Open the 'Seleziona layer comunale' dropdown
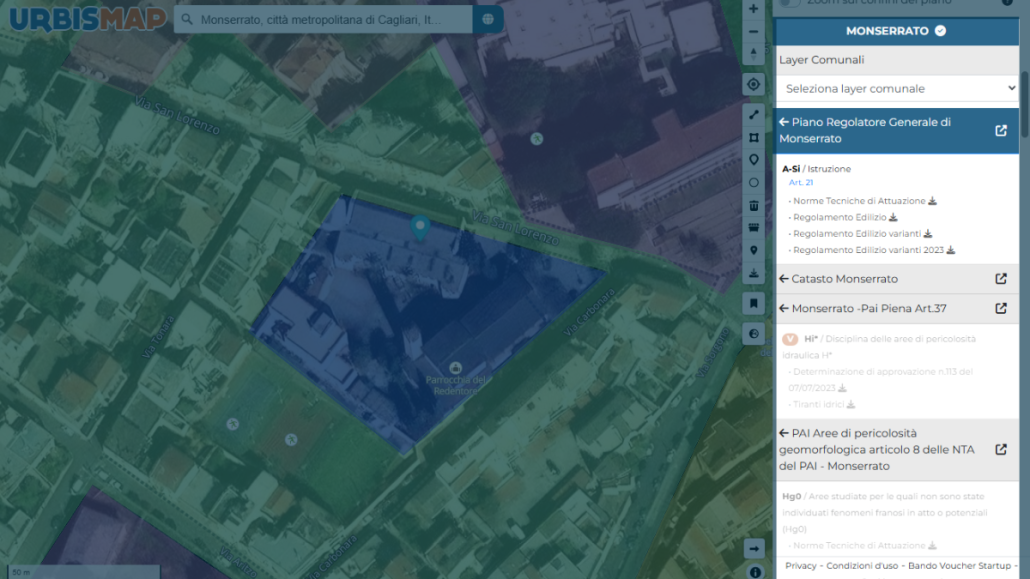1030x579 pixels. [897, 89]
